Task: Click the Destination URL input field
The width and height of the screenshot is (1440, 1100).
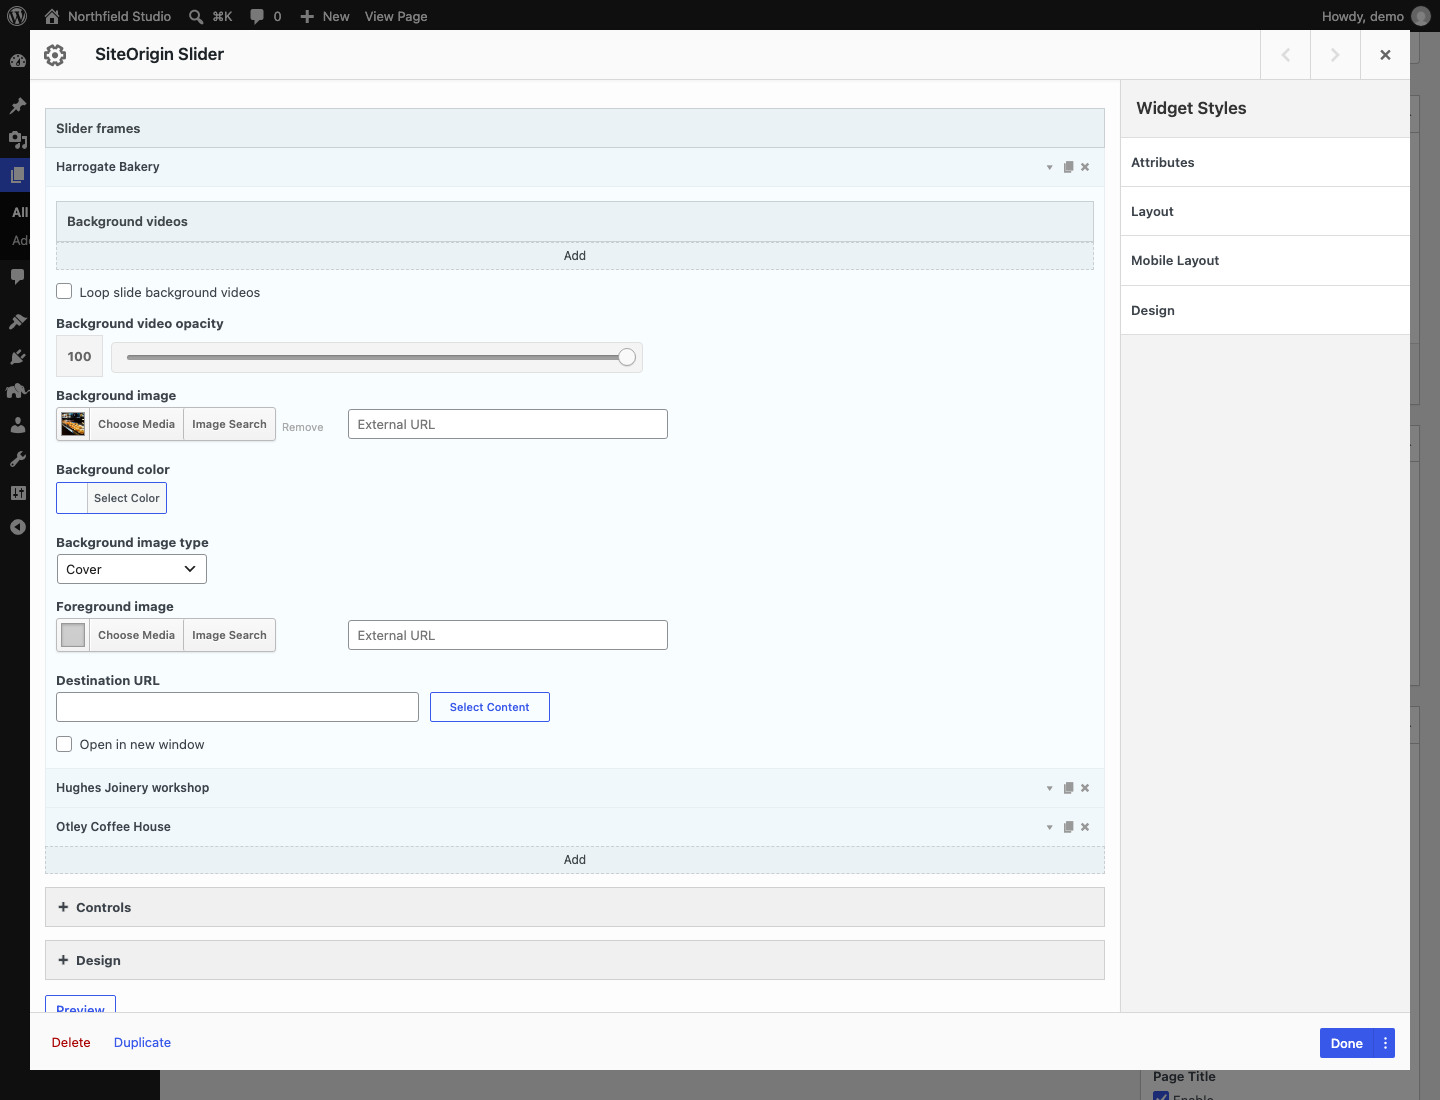Action: [x=237, y=707]
